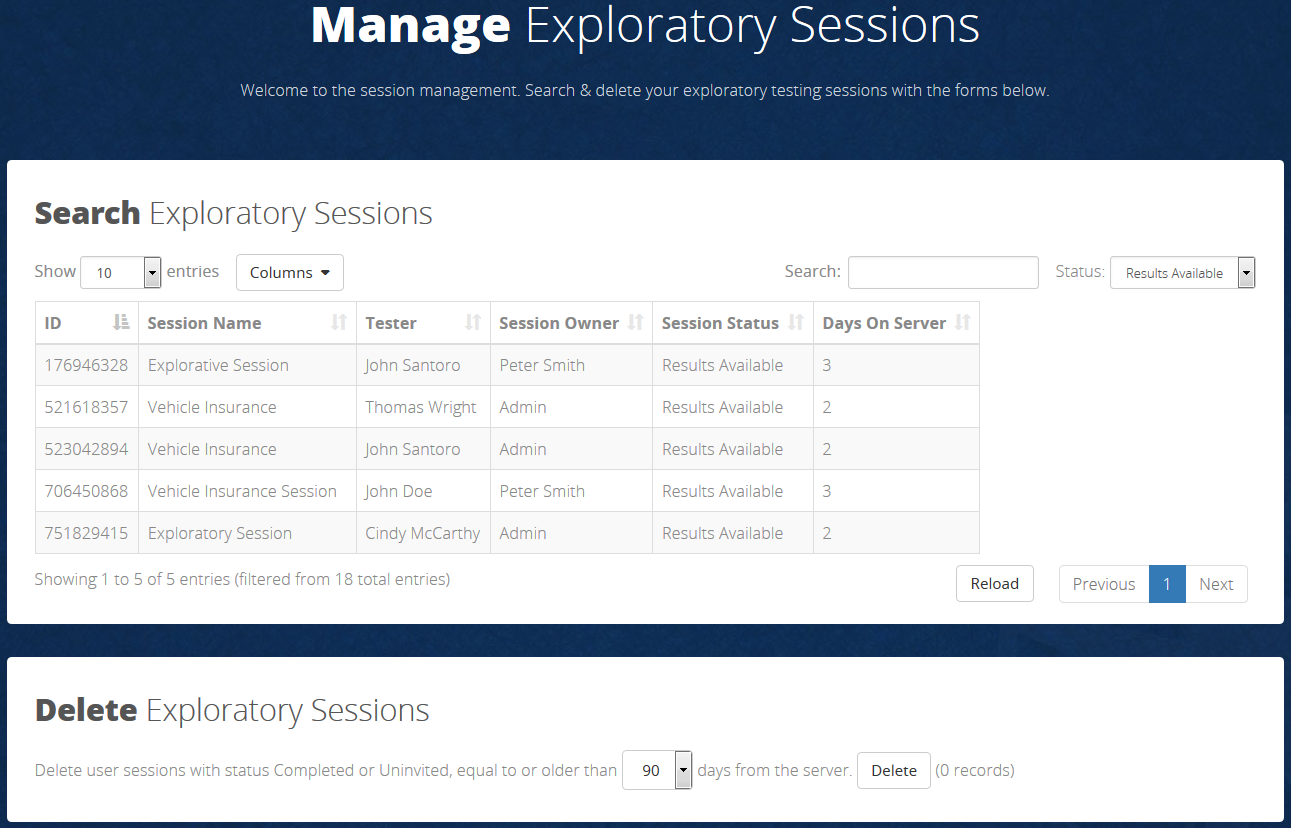Viewport: 1291px width, 828px height.
Task: Go to the Previous page
Action: [1103, 583]
